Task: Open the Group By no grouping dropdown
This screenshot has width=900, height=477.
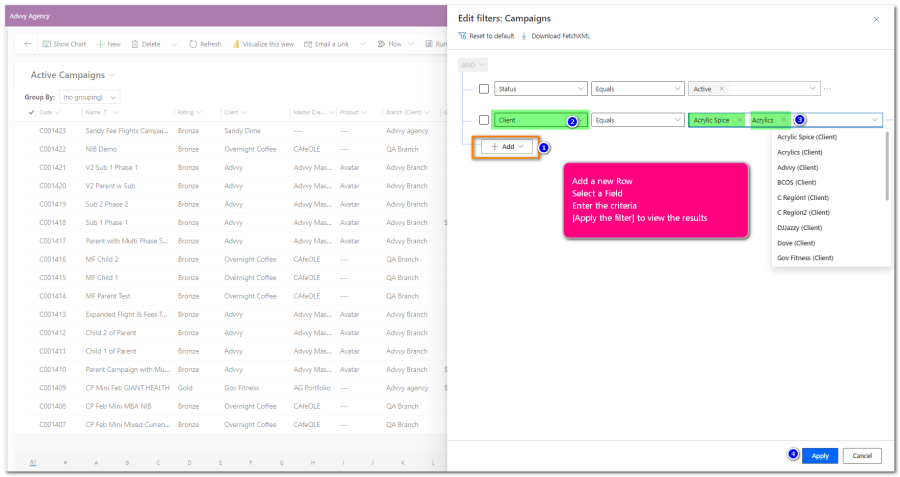Action: (90, 97)
